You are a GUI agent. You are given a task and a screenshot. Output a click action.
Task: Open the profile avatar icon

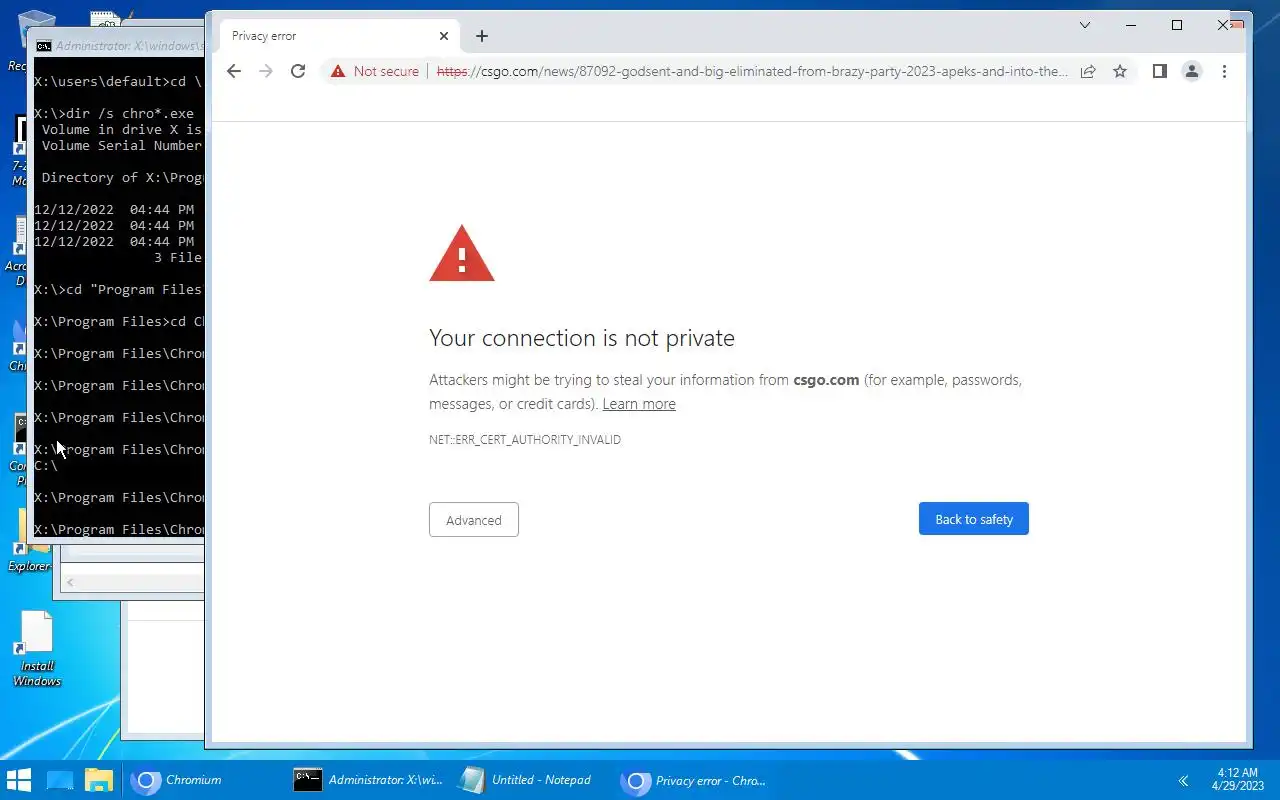[1192, 71]
